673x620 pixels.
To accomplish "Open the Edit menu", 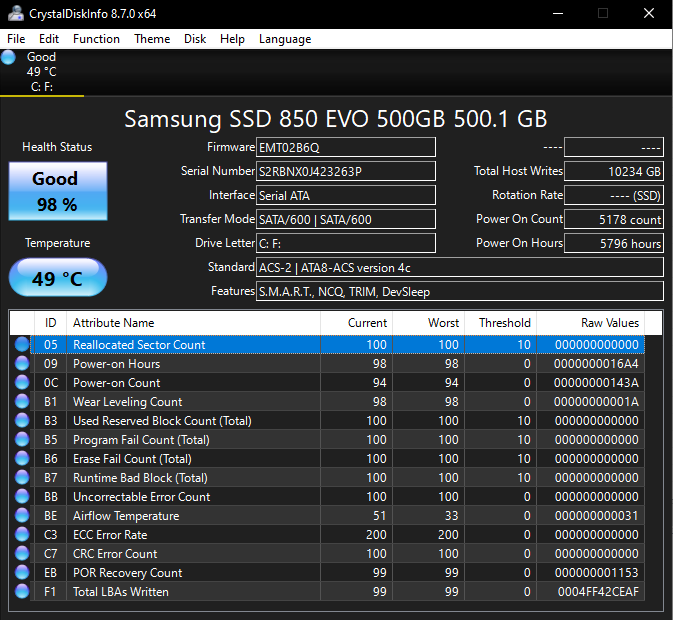I will pos(49,39).
